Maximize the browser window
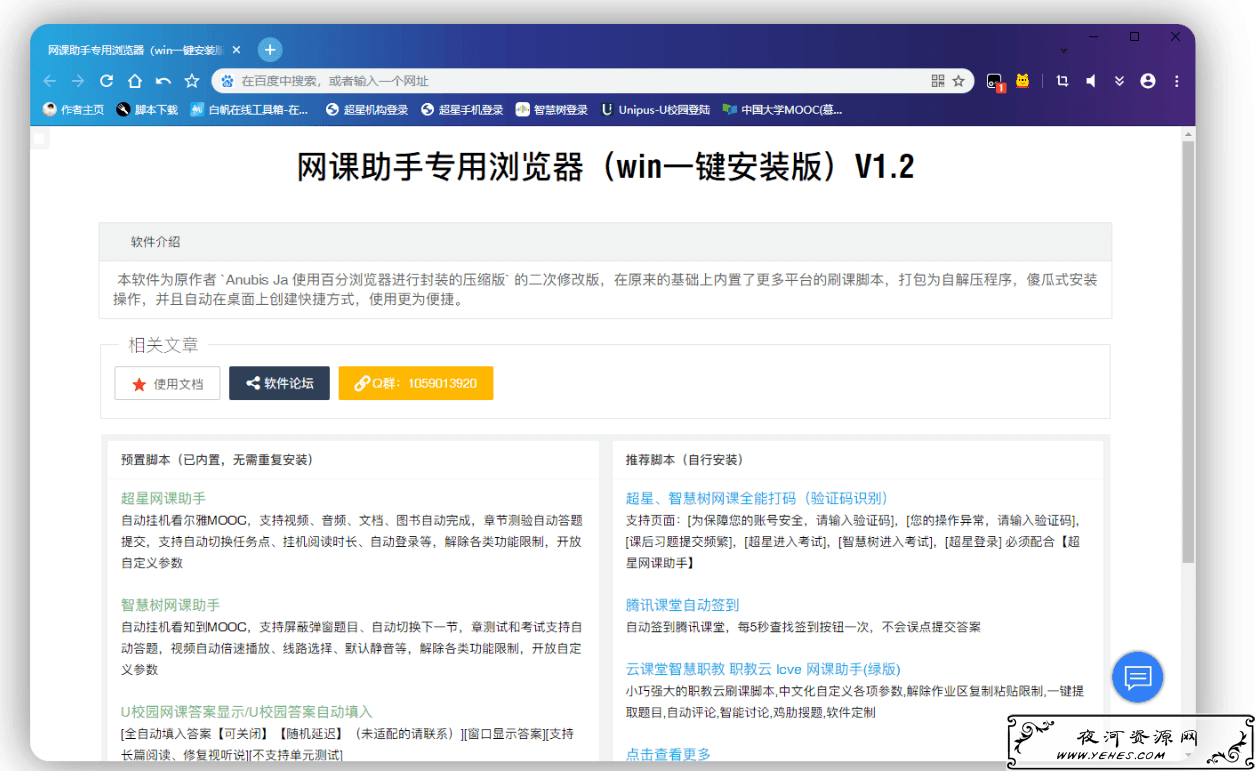Screen dimensions: 1256x771 pos(1134,36)
